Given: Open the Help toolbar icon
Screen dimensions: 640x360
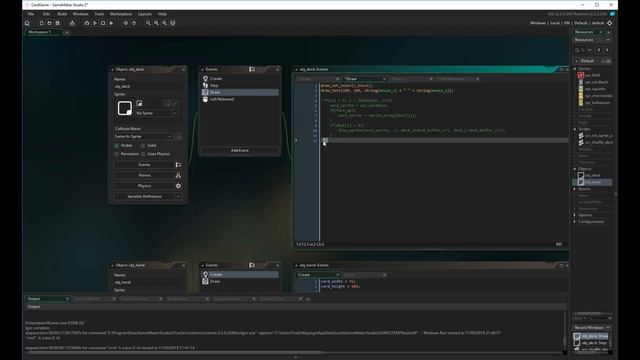Looking at the screenshot, I should [x=134, y=23].
